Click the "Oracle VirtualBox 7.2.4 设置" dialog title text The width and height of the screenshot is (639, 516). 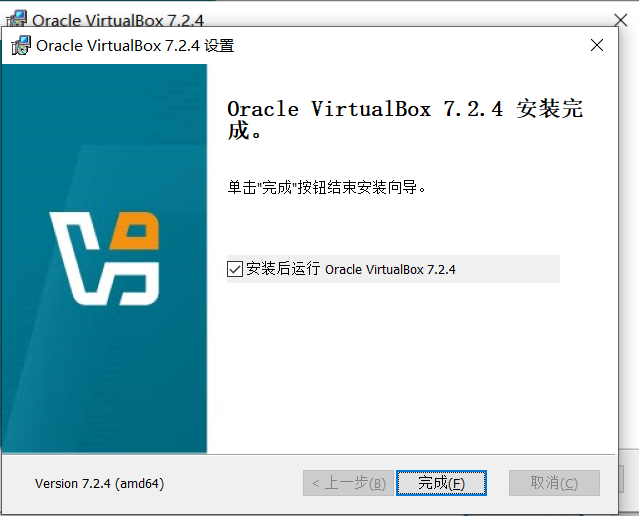coord(135,45)
